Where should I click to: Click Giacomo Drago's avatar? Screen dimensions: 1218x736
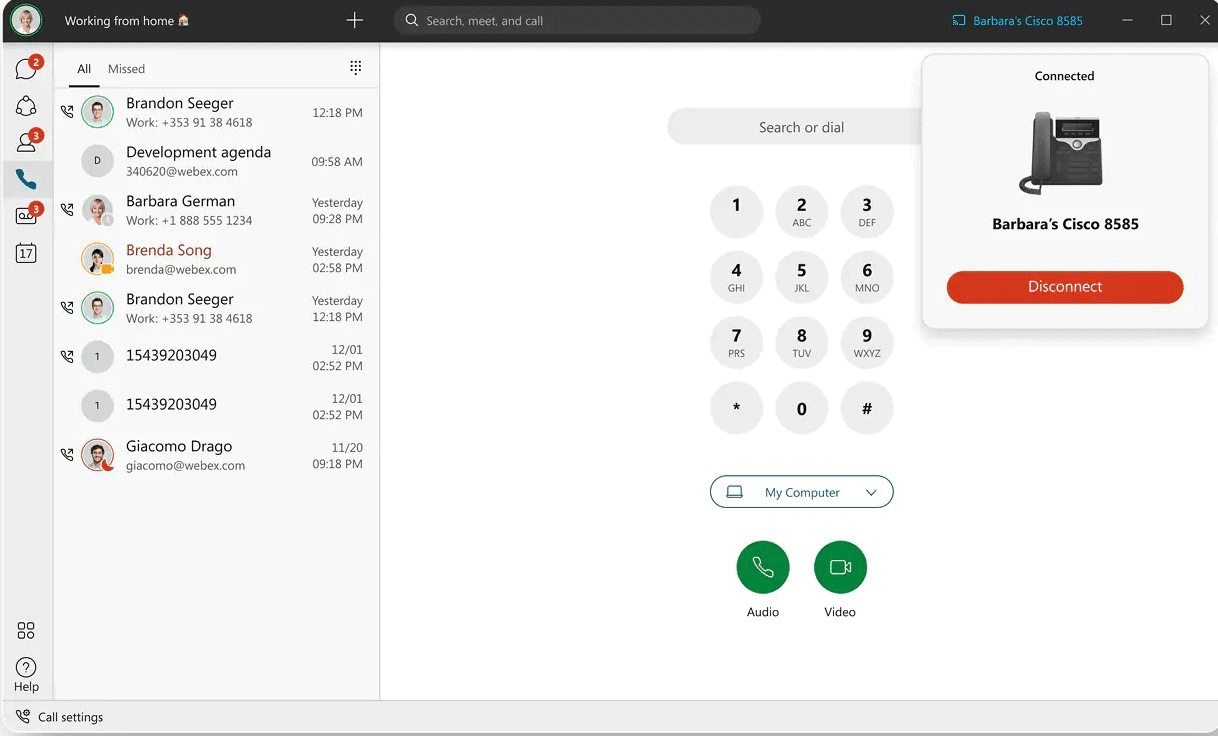(x=97, y=455)
